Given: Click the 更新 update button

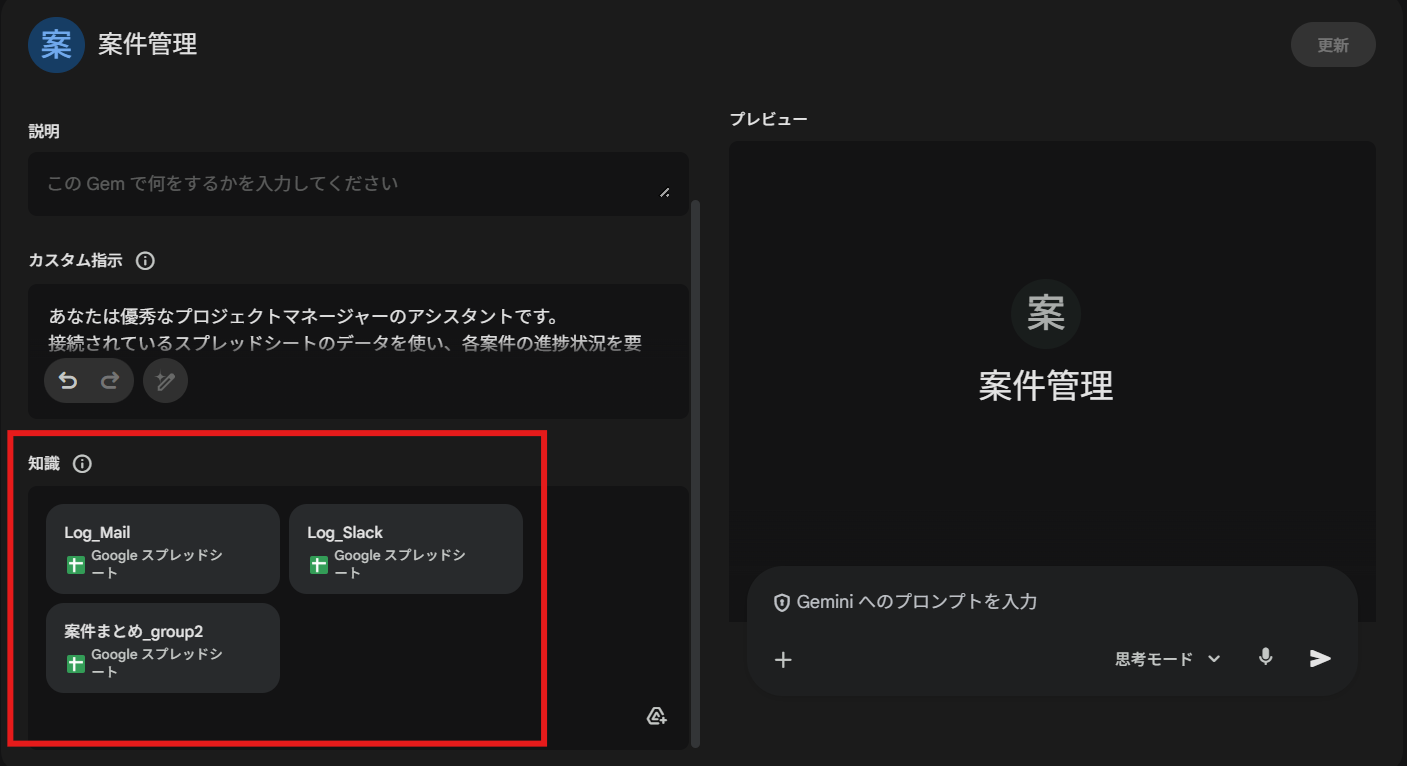Looking at the screenshot, I should point(1333,45).
